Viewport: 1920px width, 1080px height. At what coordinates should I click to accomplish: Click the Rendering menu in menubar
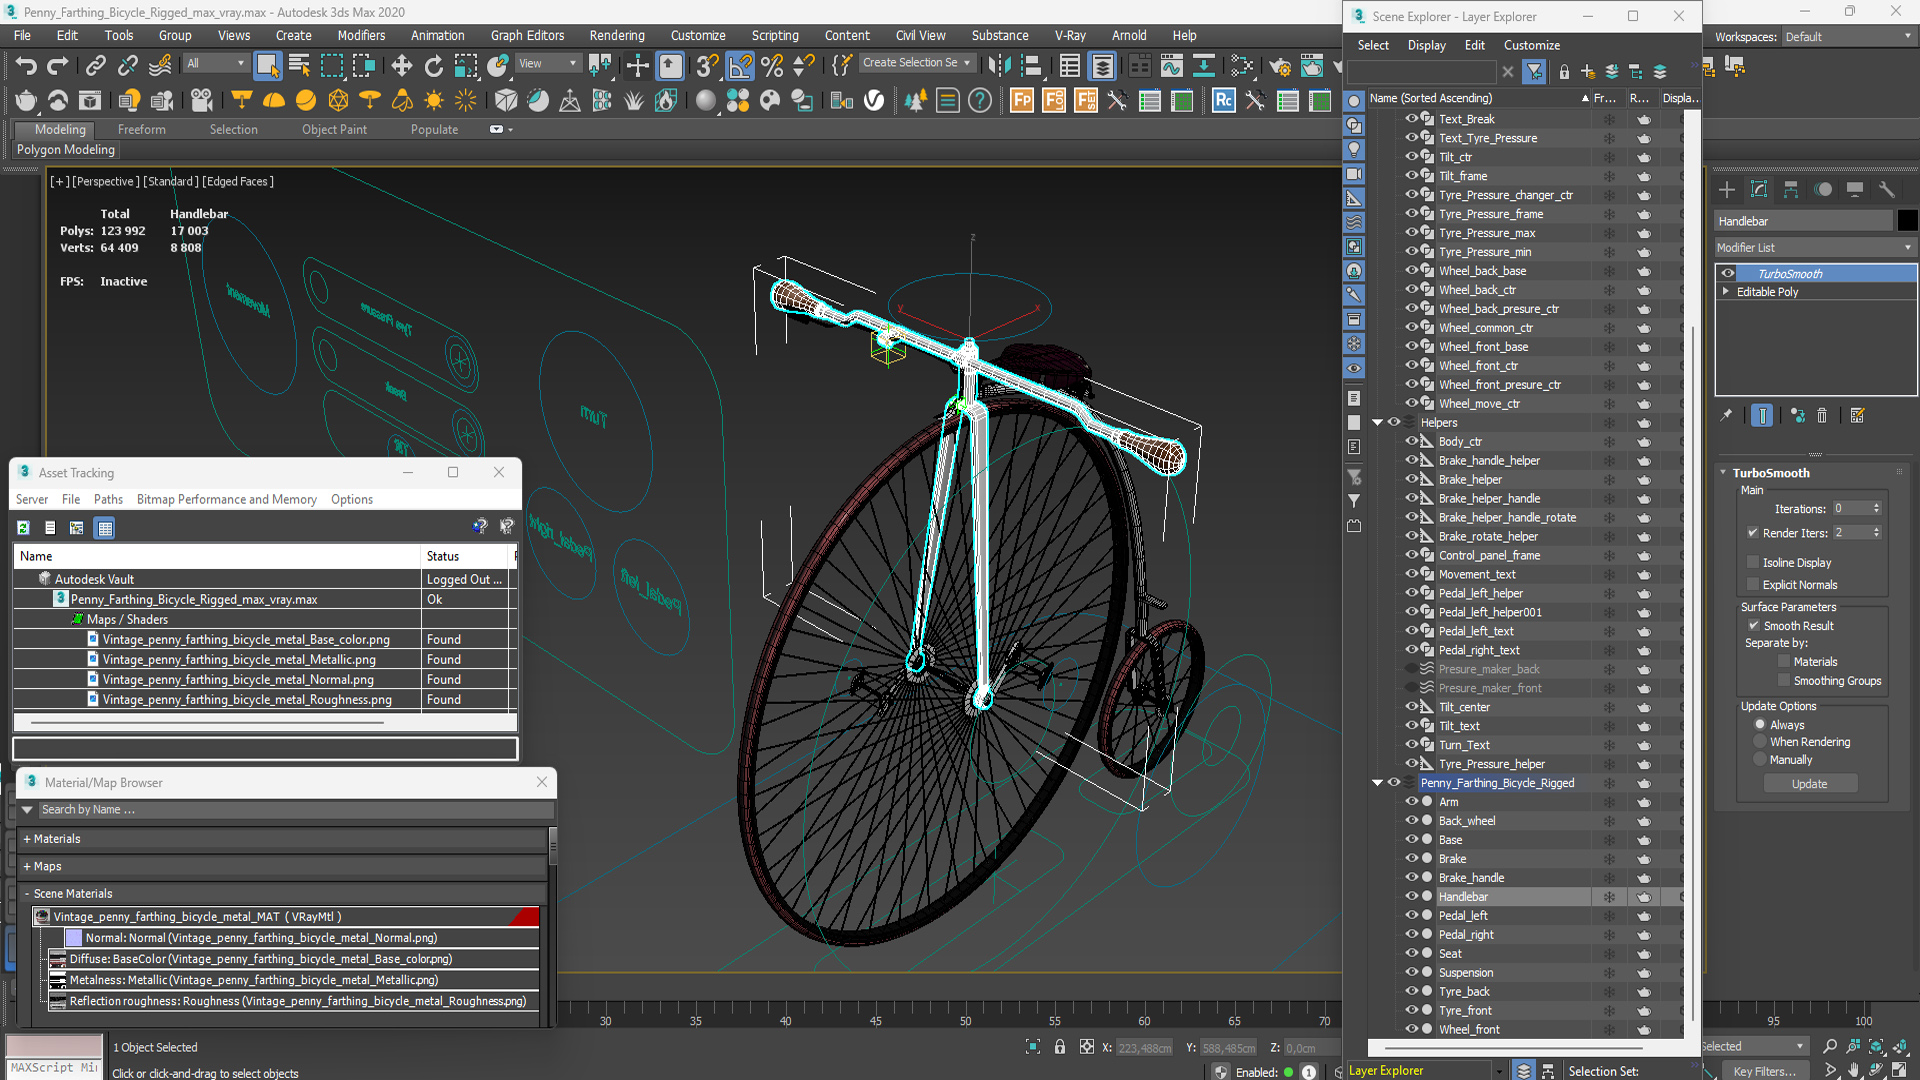(x=615, y=34)
